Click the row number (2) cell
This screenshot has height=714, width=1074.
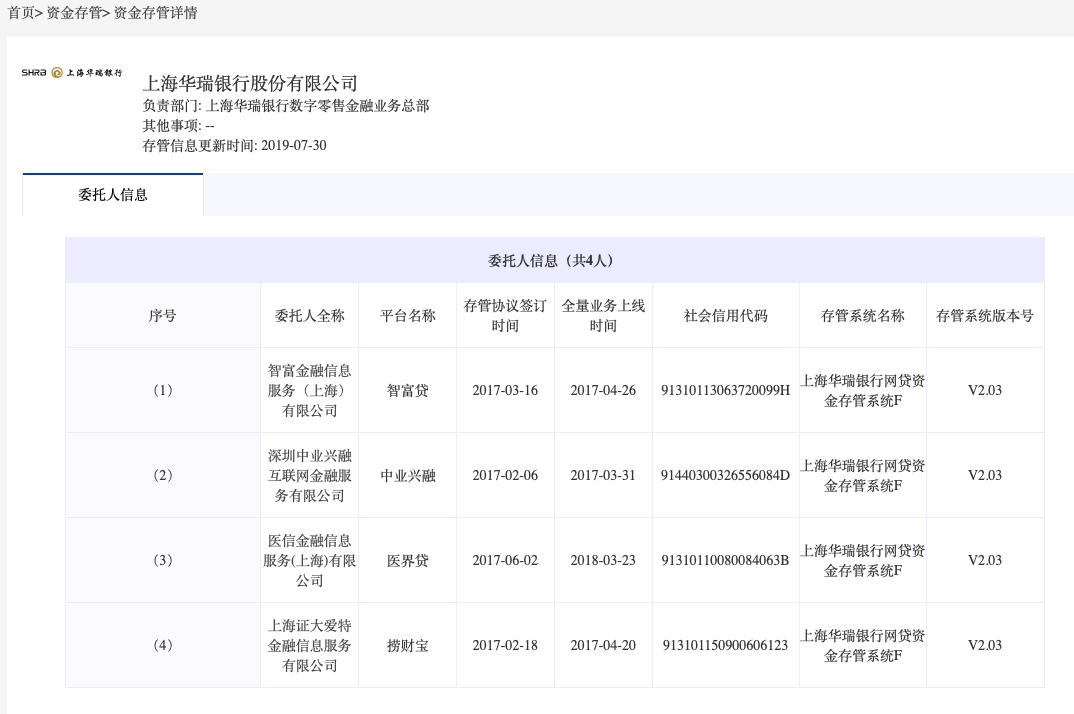pyautogui.click(x=162, y=475)
